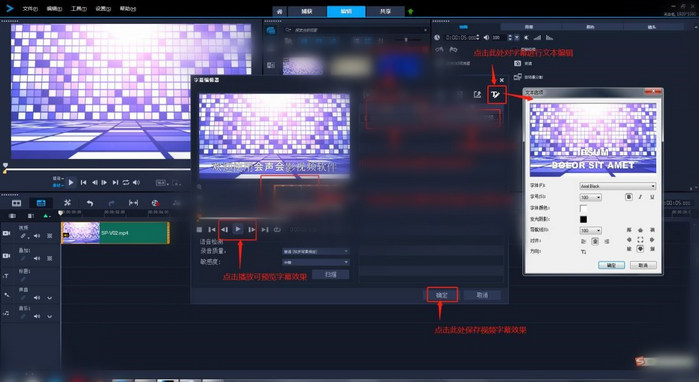Switch to storyboard view icon
The width and height of the screenshot is (699, 382).
(x=16, y=203)
